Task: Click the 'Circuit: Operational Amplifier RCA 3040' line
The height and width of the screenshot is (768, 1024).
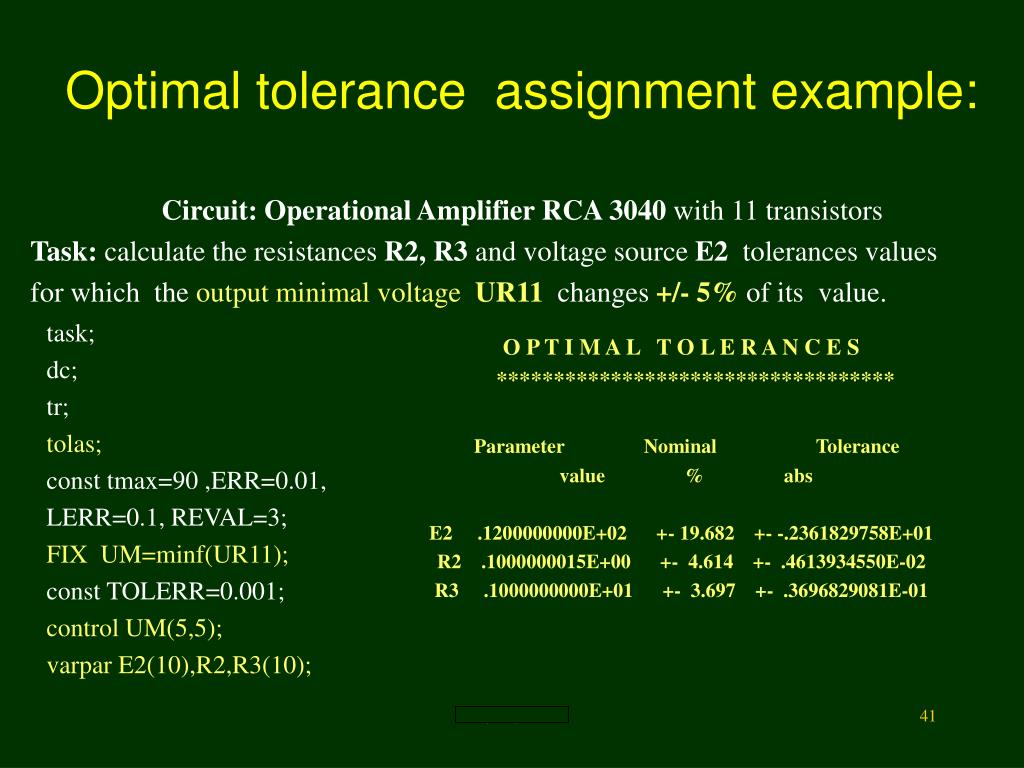Action: tap(413, 211)
